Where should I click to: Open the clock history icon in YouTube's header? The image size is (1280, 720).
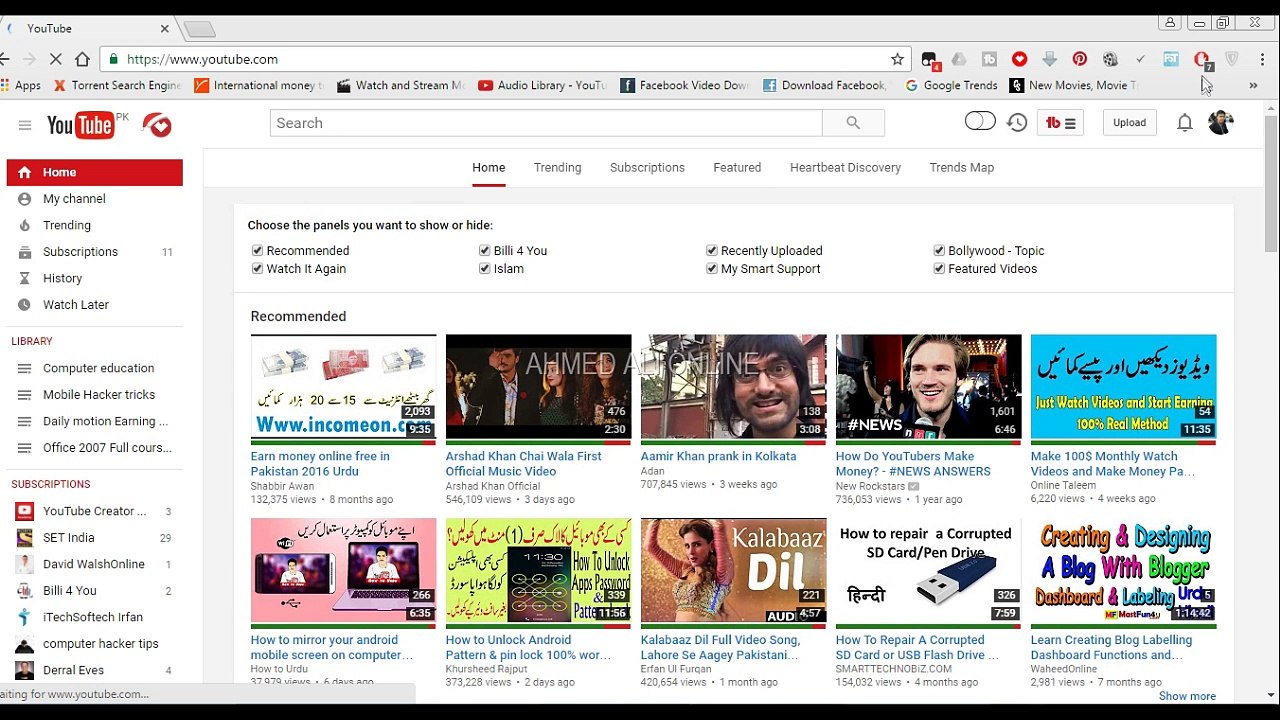1017,122
